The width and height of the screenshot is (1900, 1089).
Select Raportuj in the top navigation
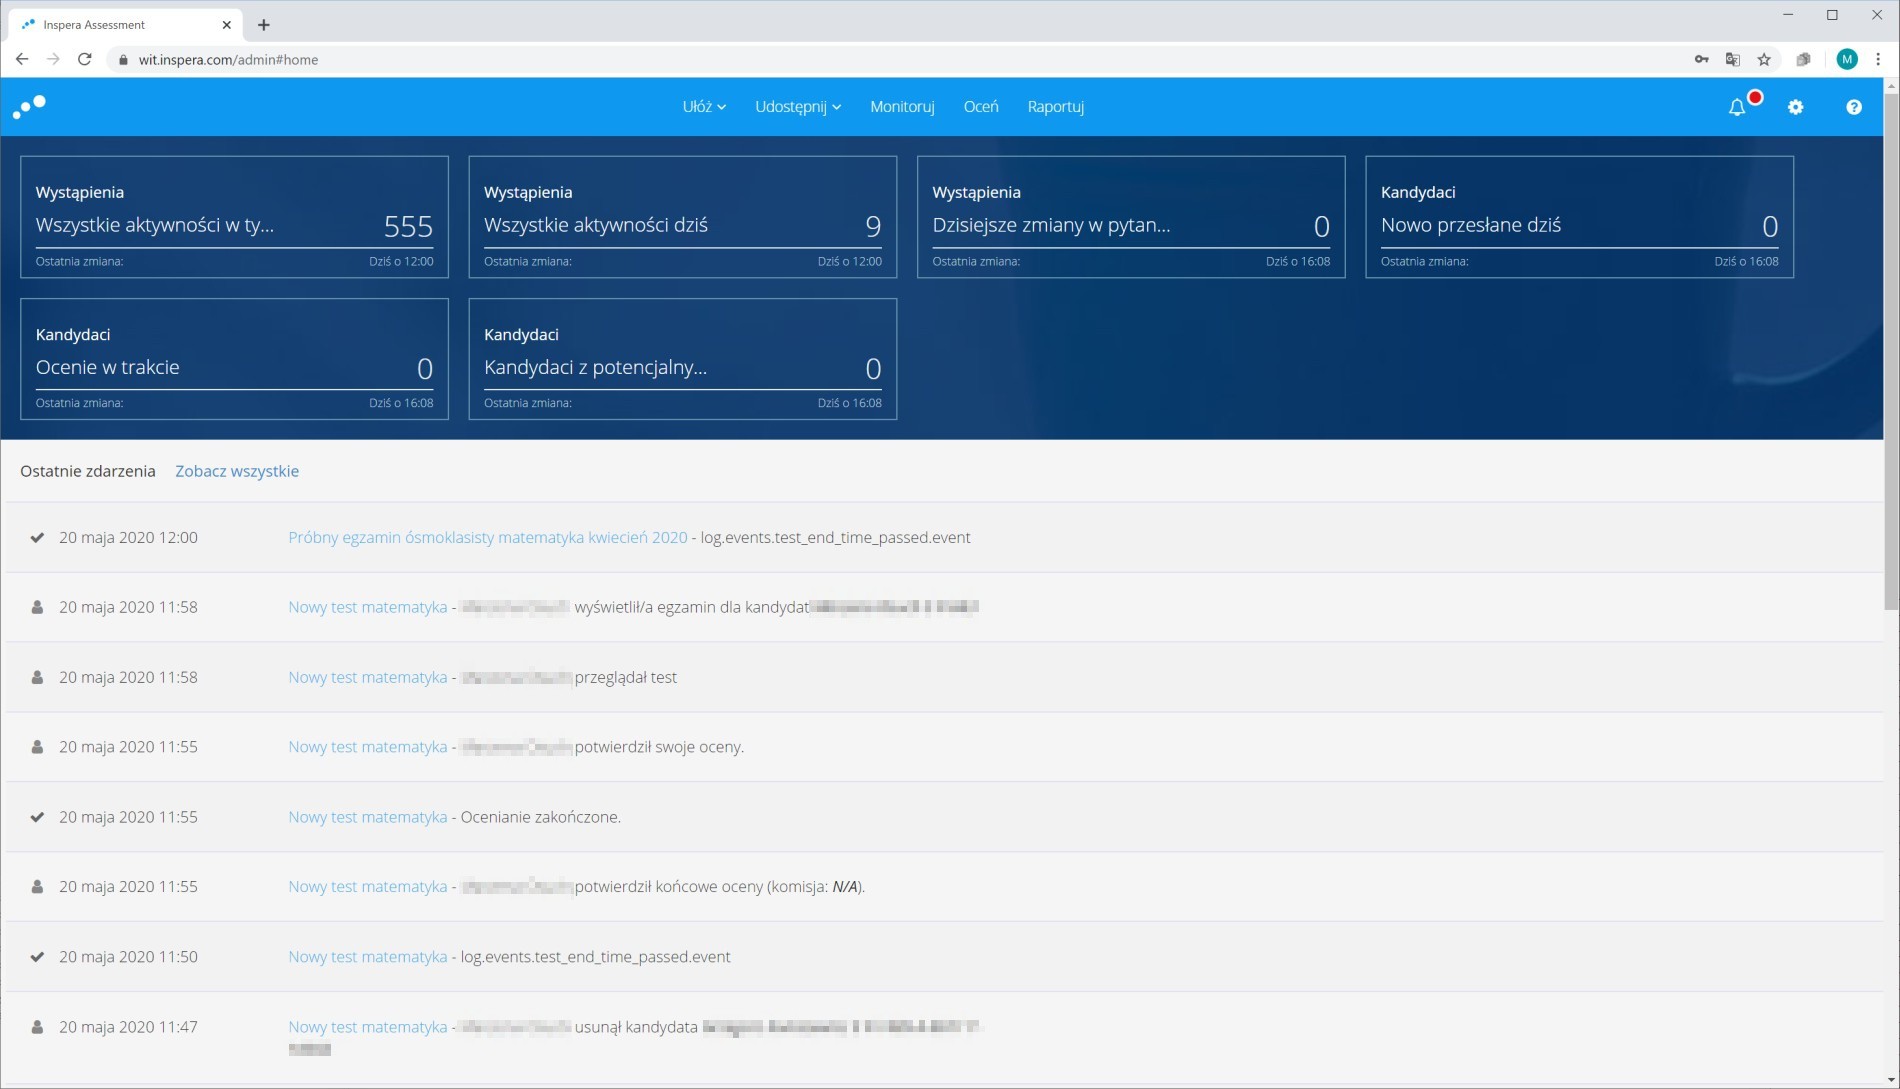click(x=1055, y=106)
